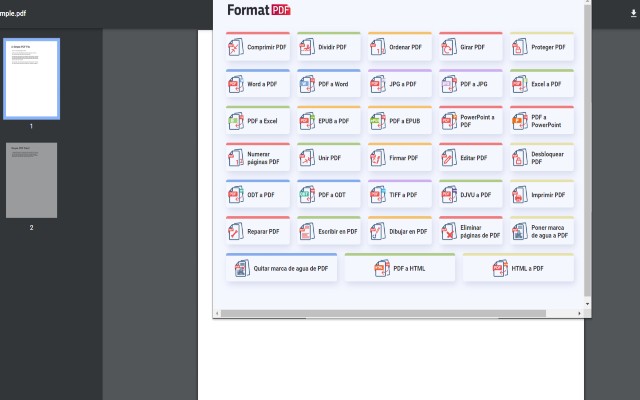640x400 pixels.
Task: Click the PDF a ODT icon
Action: [307, 195]
